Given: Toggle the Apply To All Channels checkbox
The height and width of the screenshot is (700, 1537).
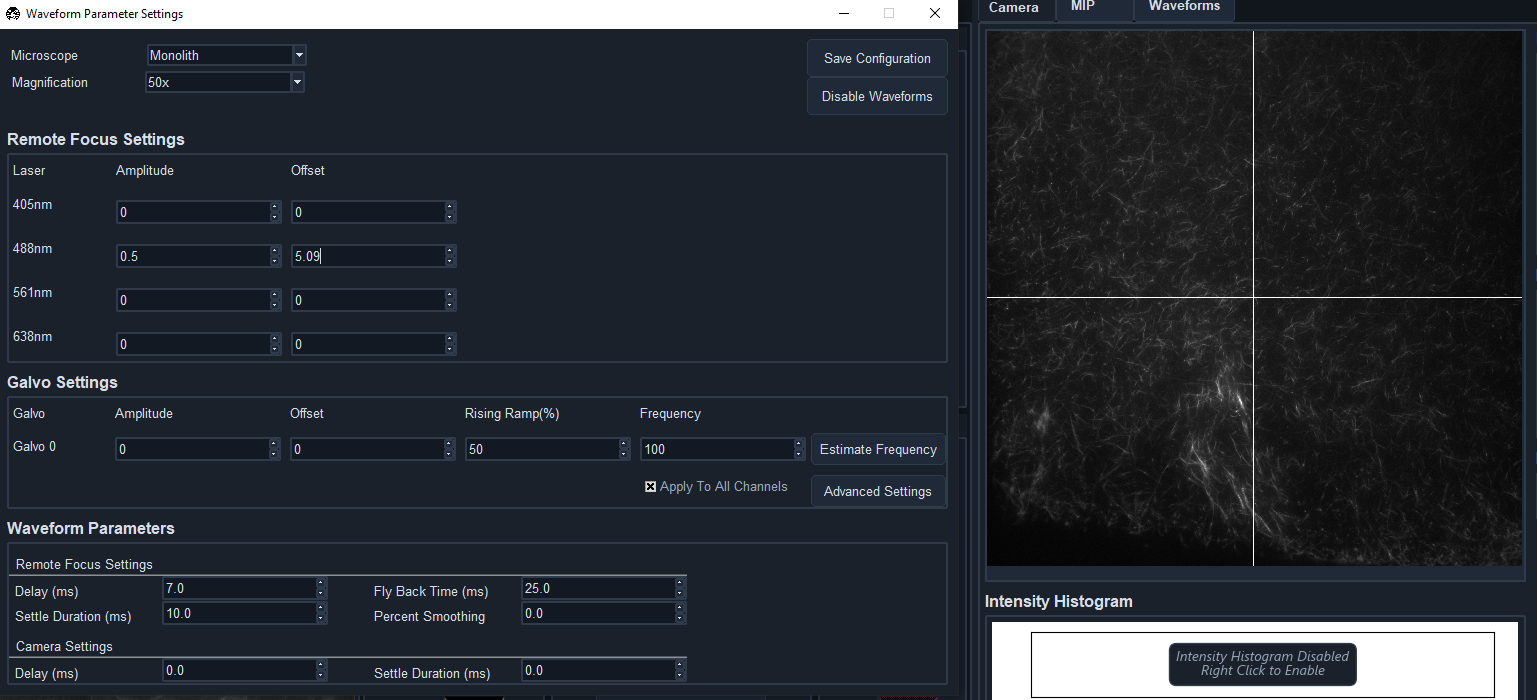Looking at the screenshot, I should 650,486.
